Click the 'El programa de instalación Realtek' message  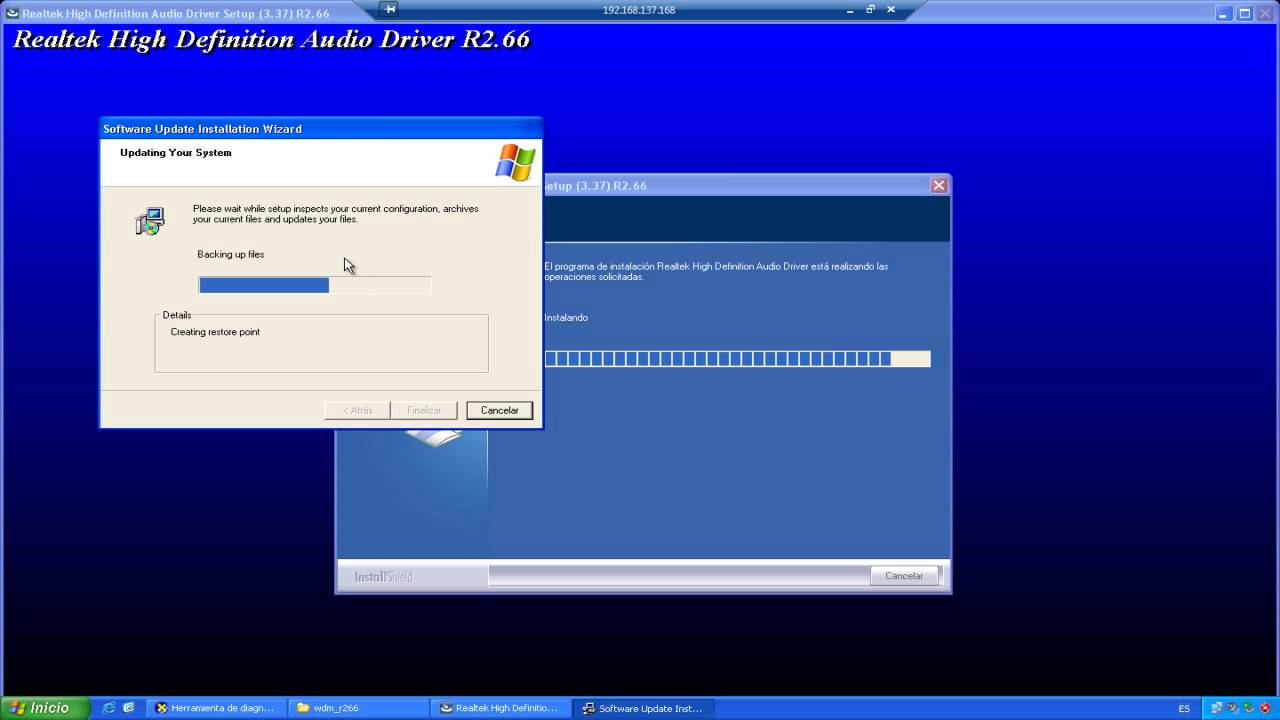click(716, 271)
